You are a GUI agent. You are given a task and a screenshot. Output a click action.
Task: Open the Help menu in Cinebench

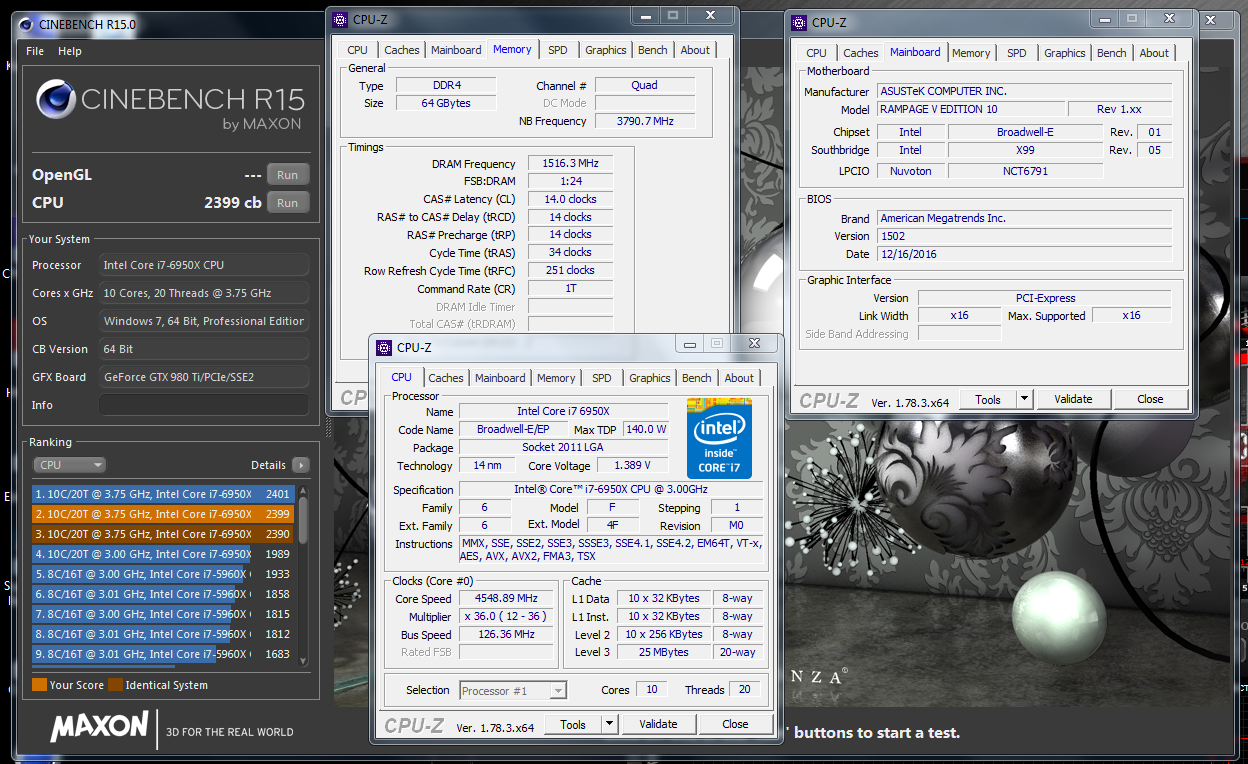click(x=70, y=51)
